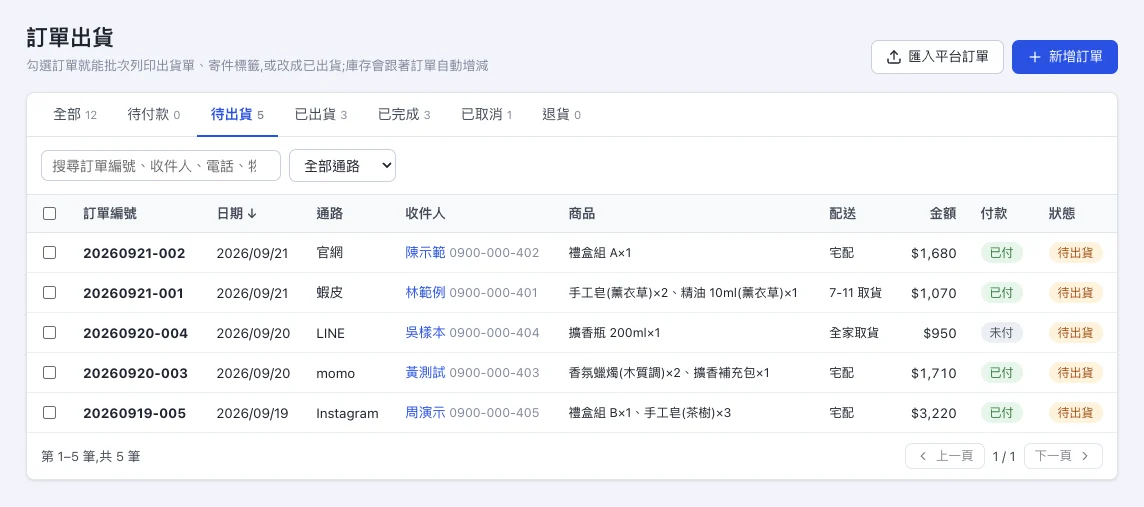The height and width of the screenshot is (507, 1144).
Task: Check the box for order 20260921-001
Action: (50, 293)
